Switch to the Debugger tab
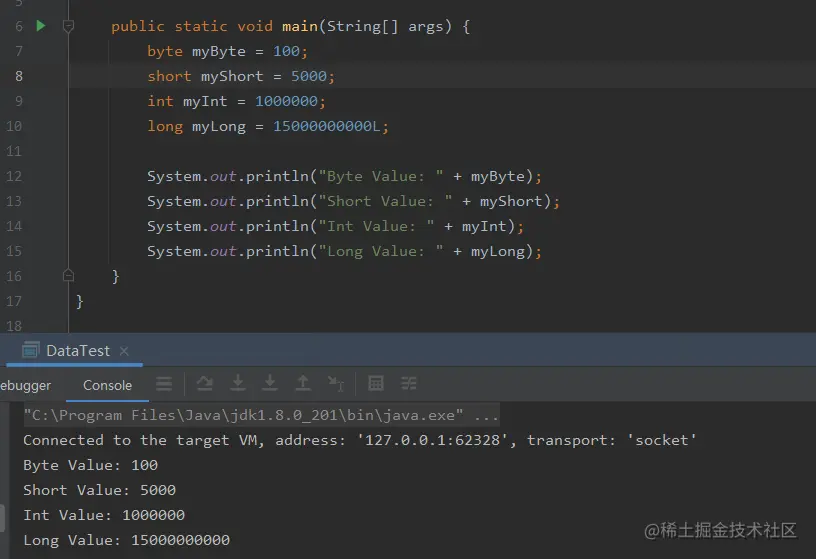 [x=26, y=386]
